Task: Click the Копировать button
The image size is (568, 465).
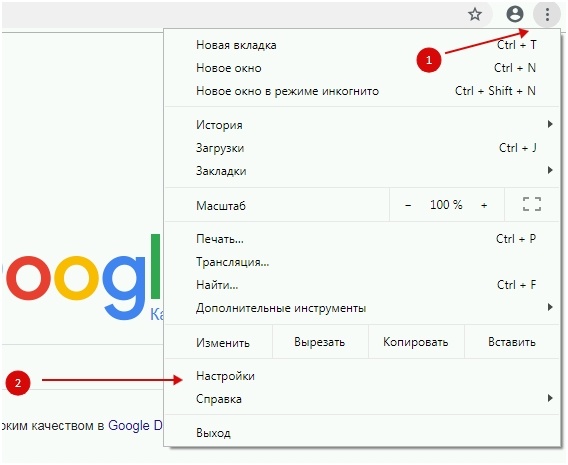Action: pos(416,342)
